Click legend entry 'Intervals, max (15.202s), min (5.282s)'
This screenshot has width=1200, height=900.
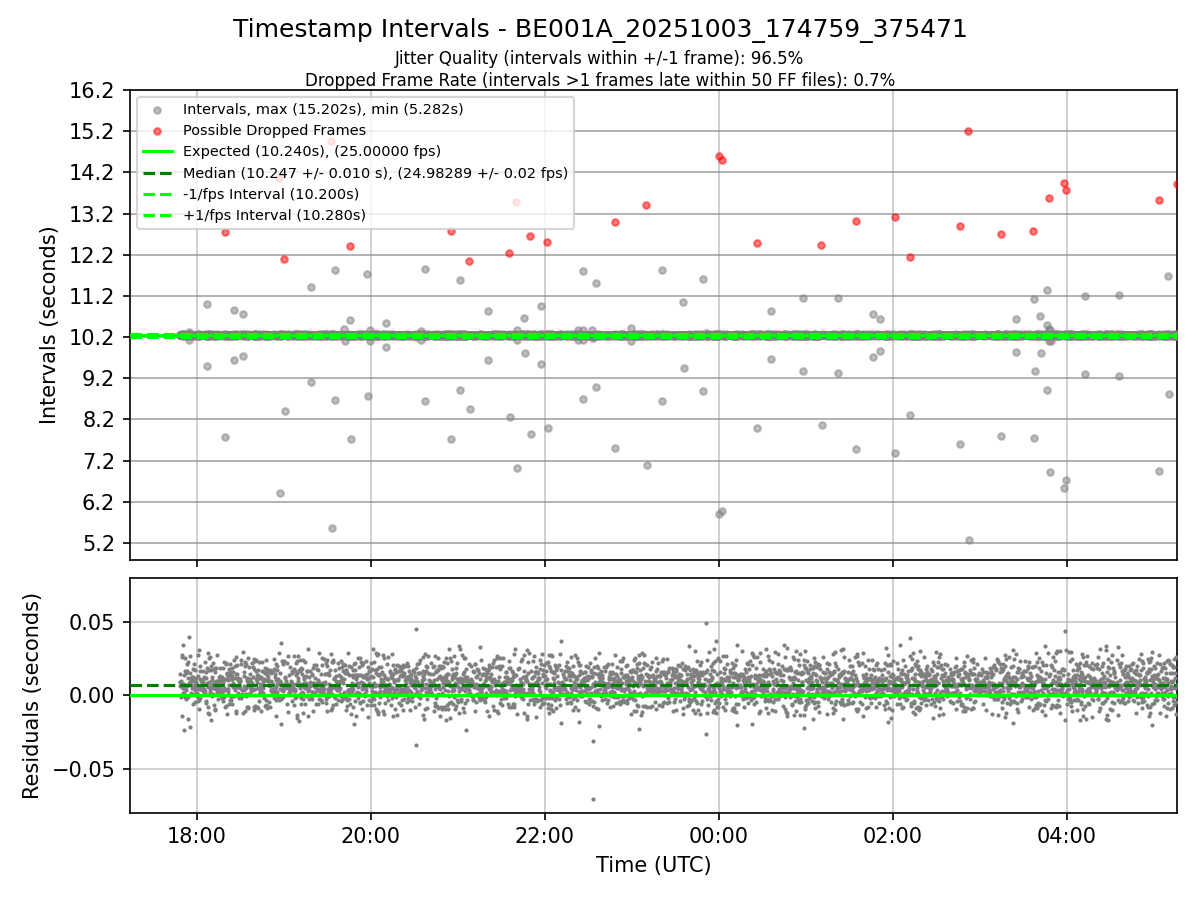coord(323,108)
